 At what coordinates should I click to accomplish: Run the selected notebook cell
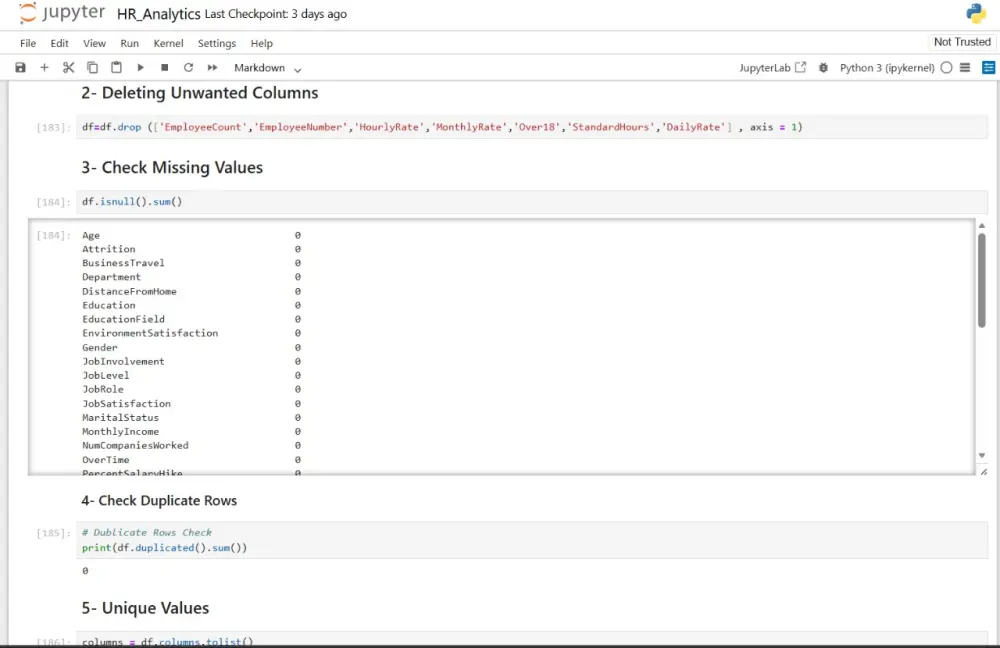pyautogui.click(x=140, y=67)
